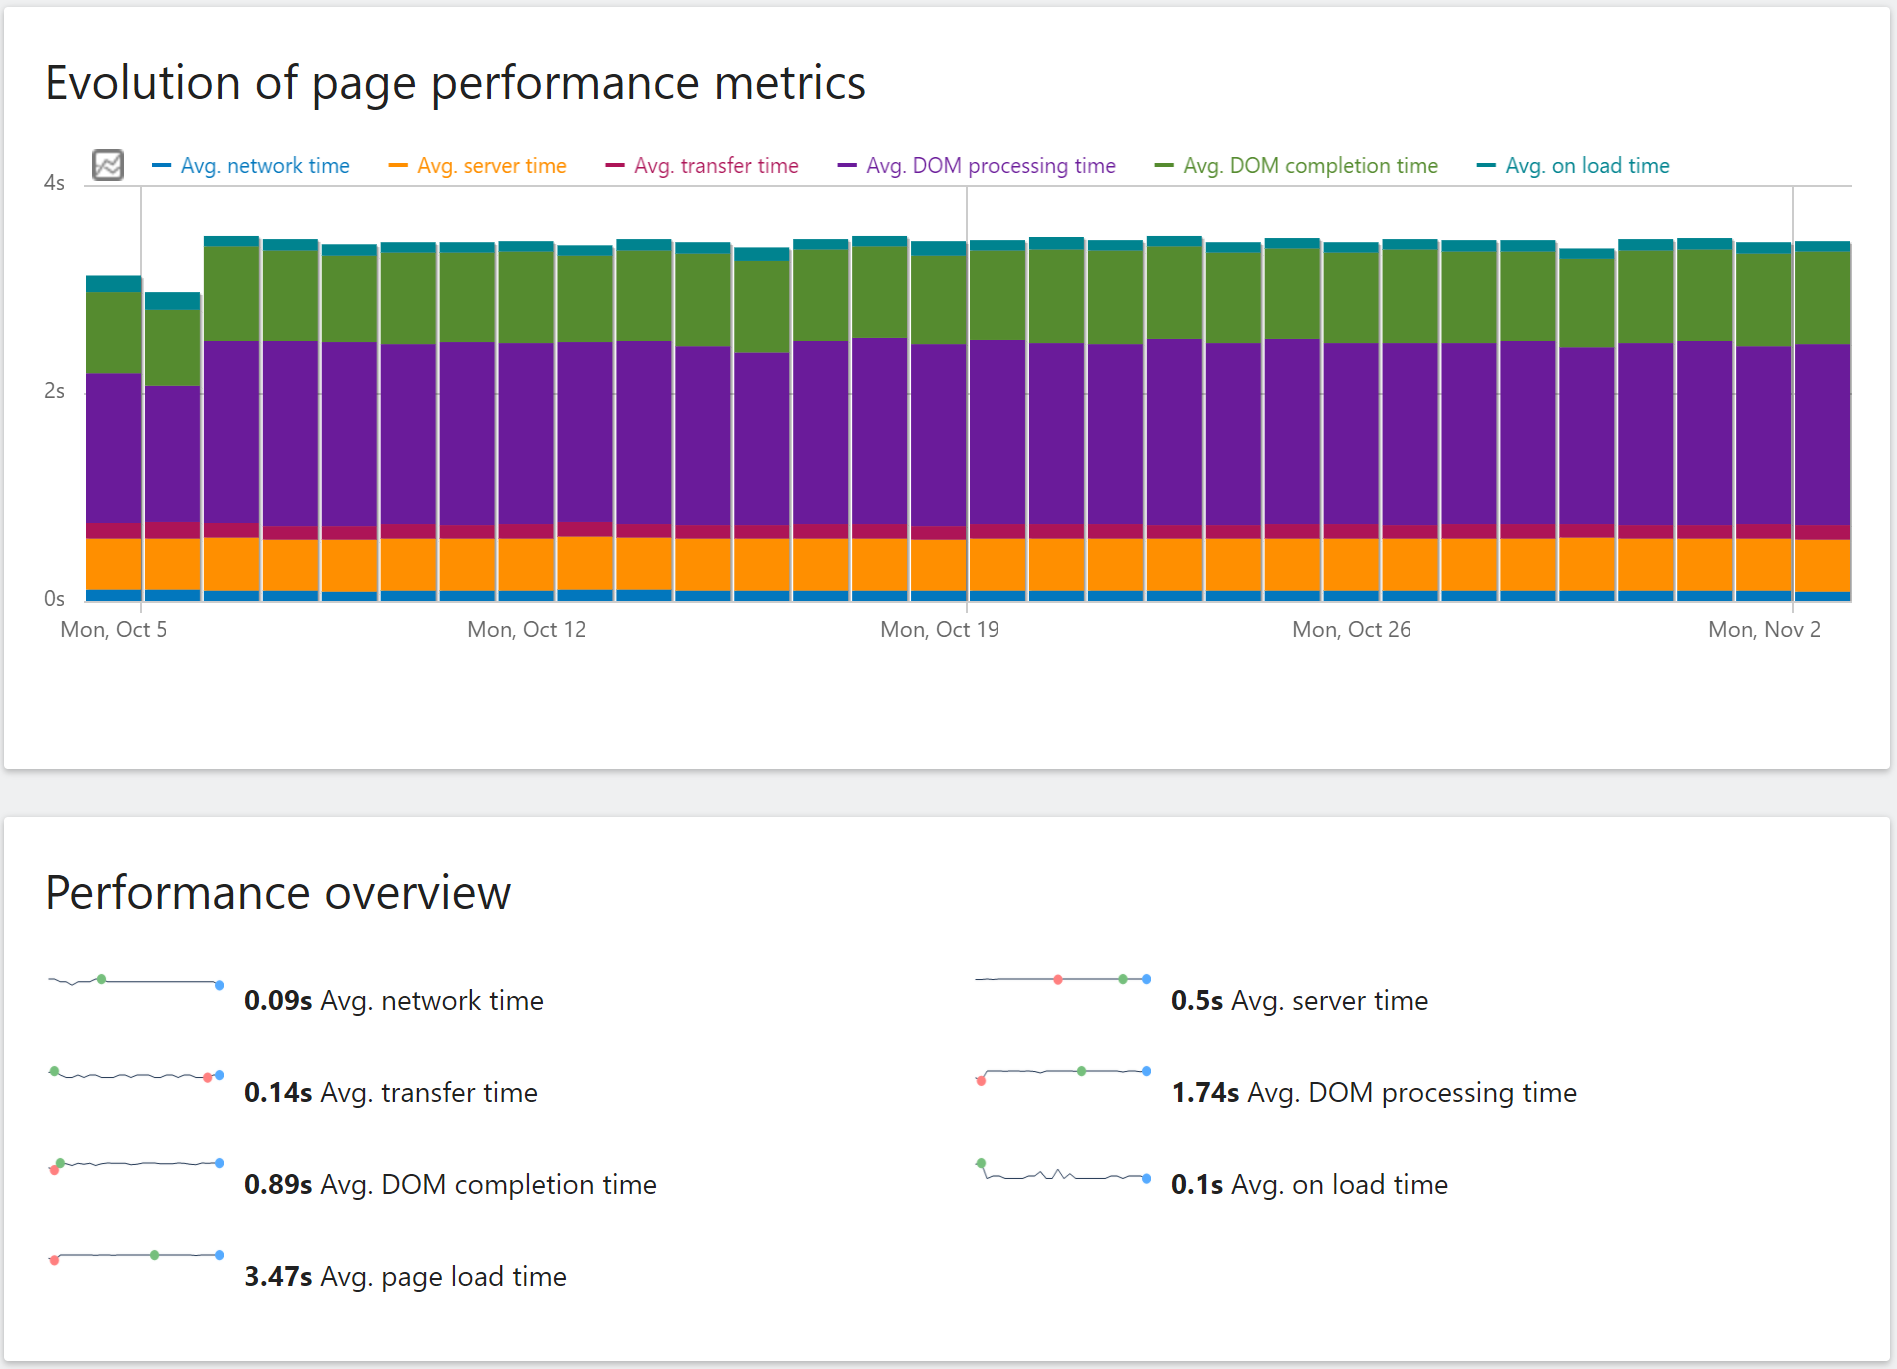Click the Avg. DOM completion time sparkline

click(135, 1166)
